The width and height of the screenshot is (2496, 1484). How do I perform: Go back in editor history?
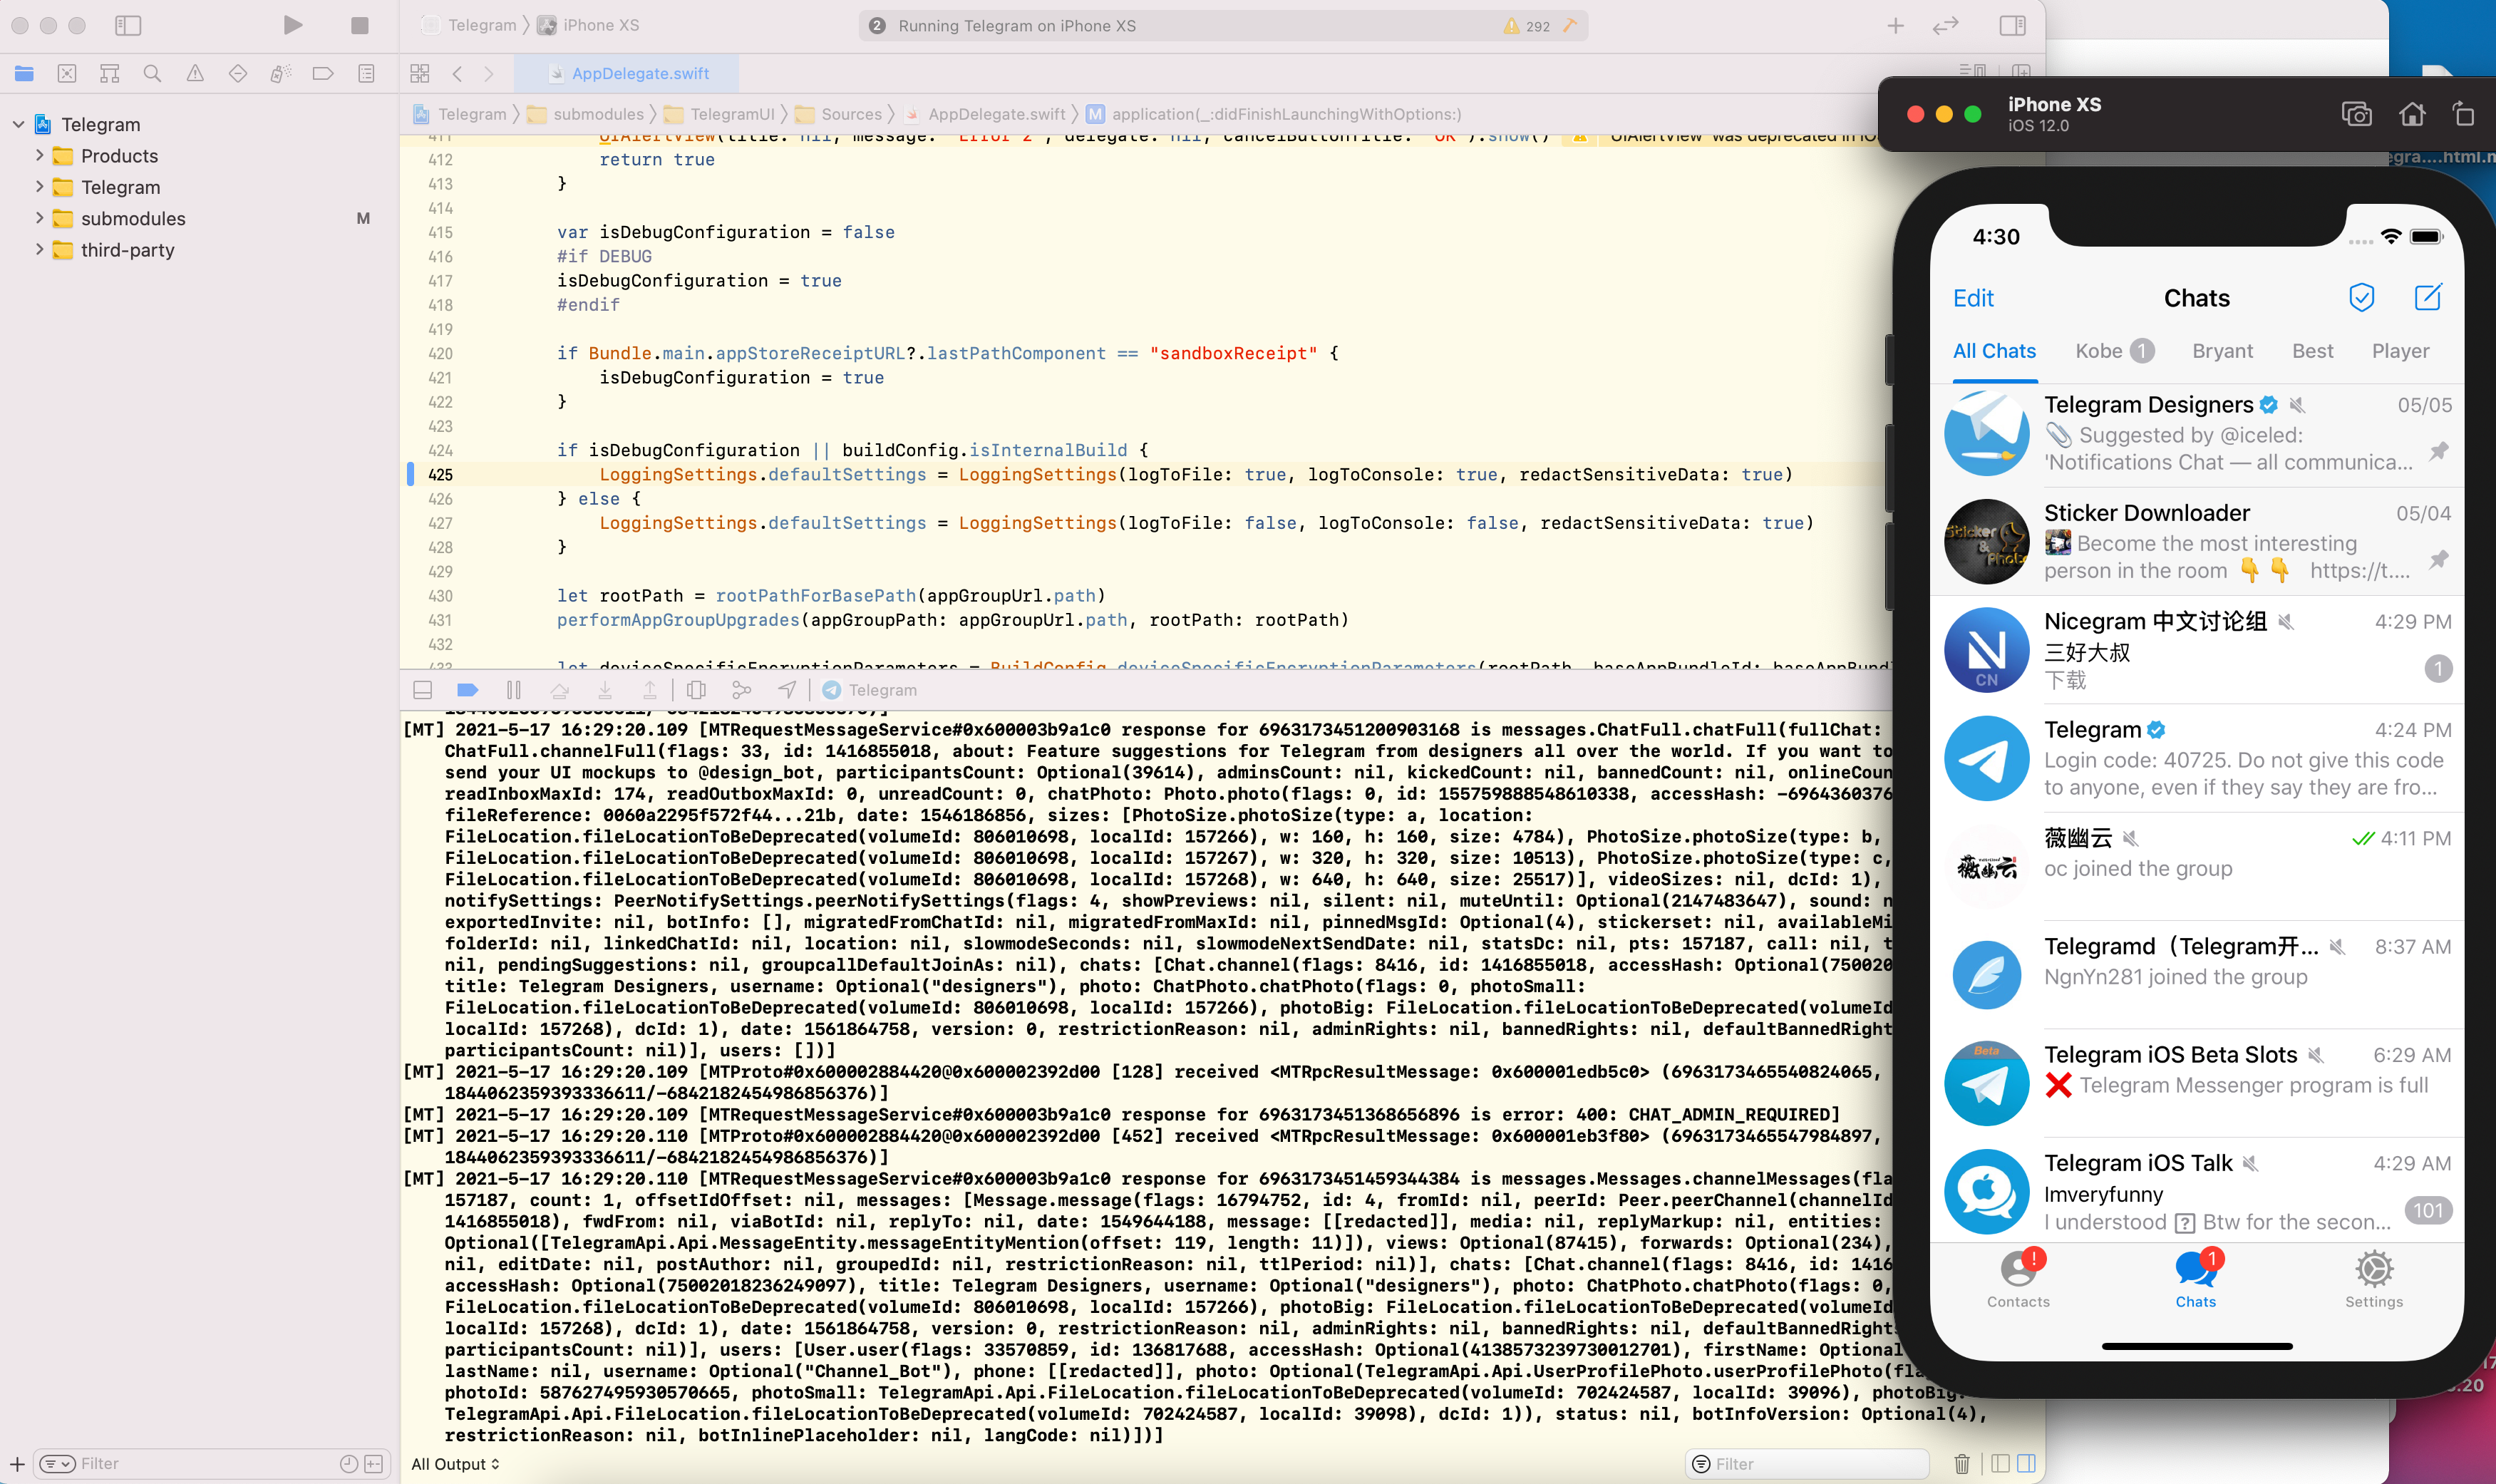[x=457, y=73]
